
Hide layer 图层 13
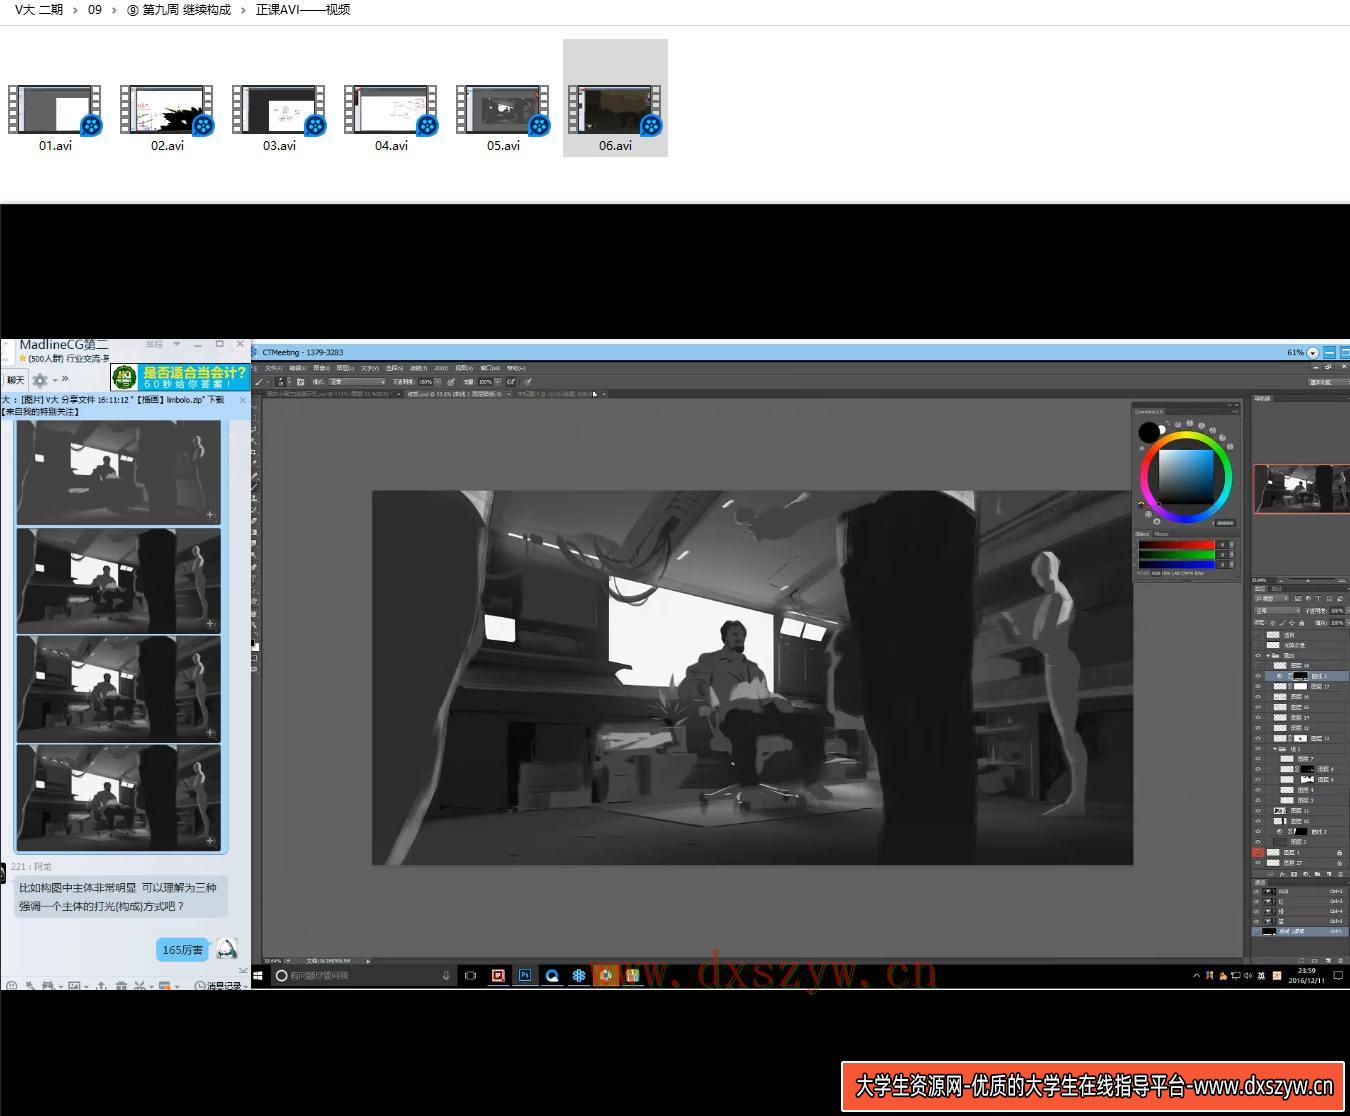tap(1257, 738)
